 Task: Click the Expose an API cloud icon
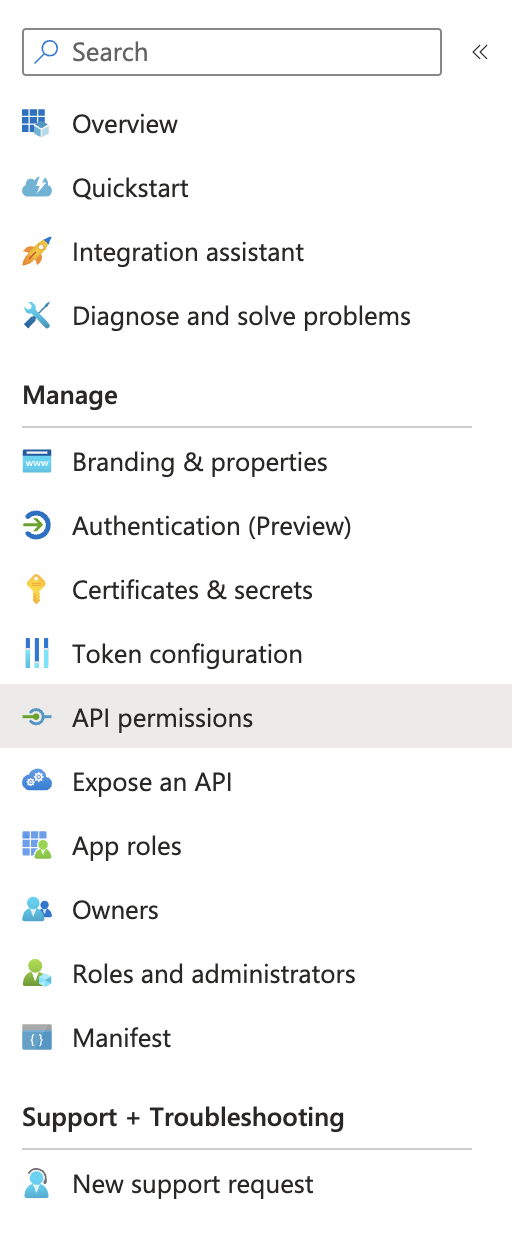[36, 782]
